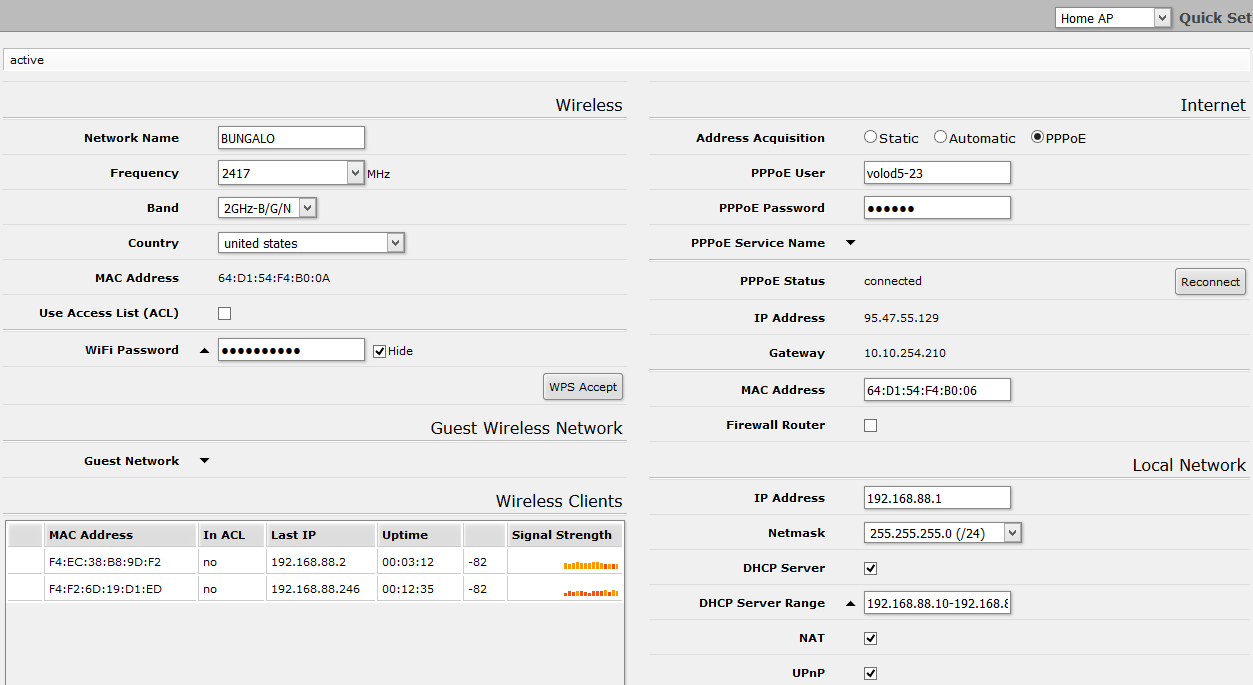Edit the PPPoE User field
This screenshot has width=1253, height=685.
937,173
